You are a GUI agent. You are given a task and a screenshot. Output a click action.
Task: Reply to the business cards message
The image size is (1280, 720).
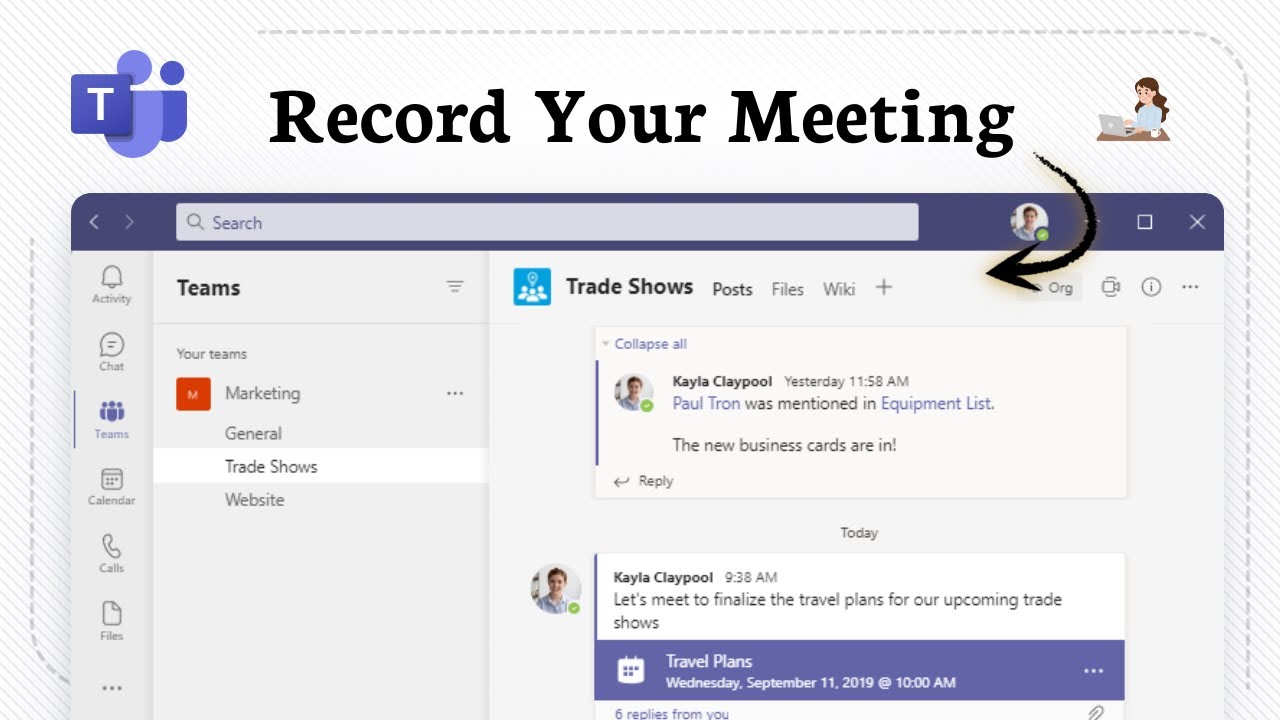[x=643, y=481]
